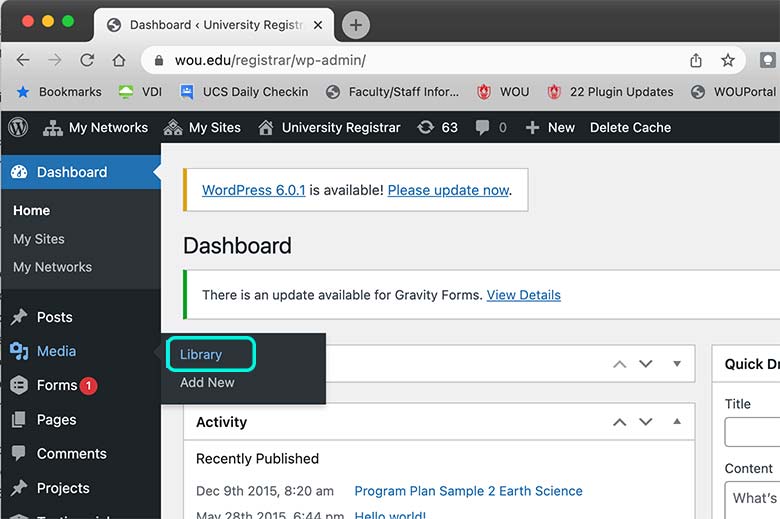Screen dimensions: 780x519
Task: Open the 22 Plugin Updates bookmark
Action: [610, 92]
